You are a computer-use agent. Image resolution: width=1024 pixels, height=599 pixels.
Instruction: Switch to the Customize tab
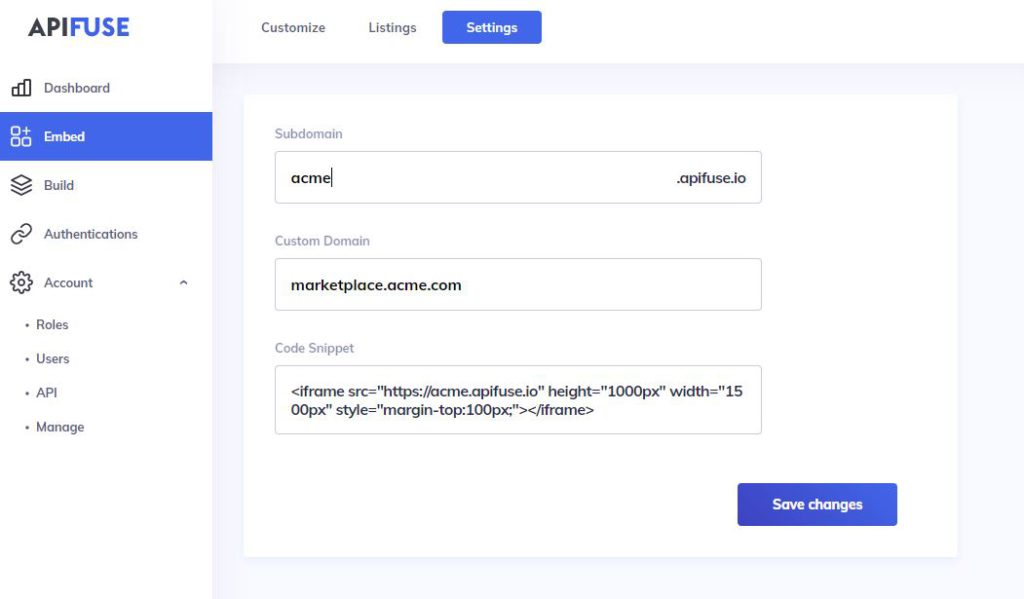292,27
